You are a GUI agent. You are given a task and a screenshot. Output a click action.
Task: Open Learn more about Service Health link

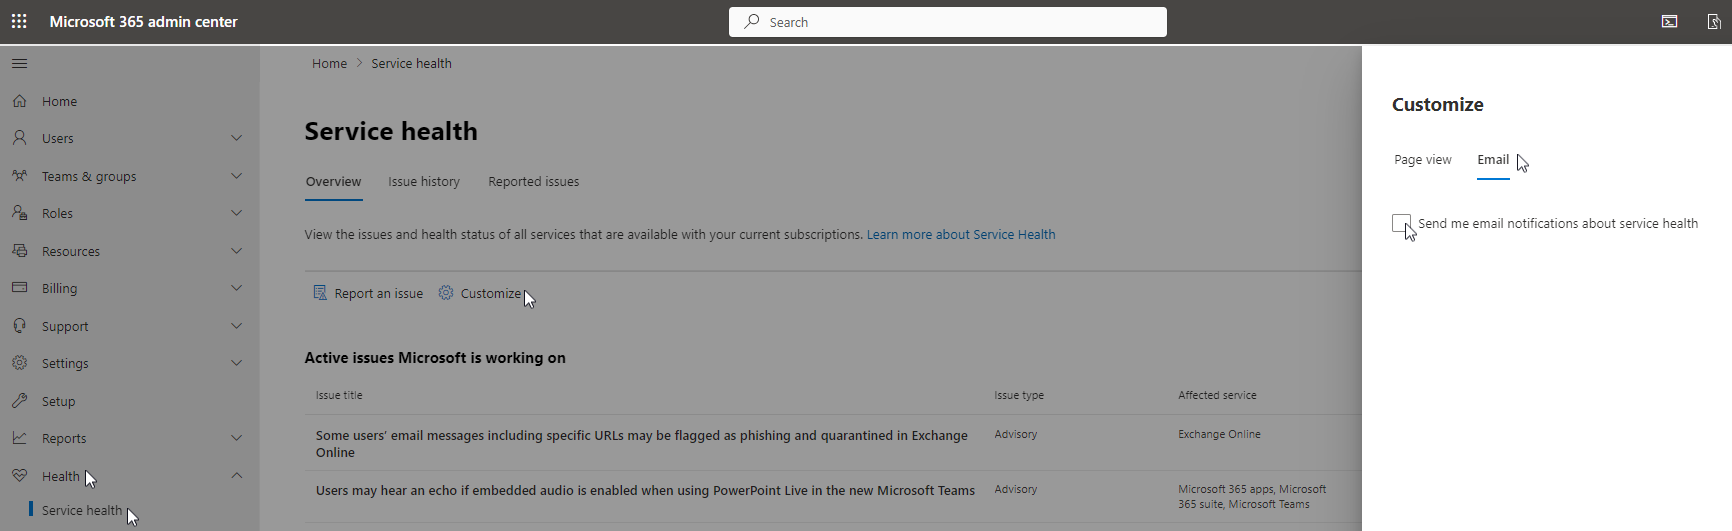(x=960, y=235)
